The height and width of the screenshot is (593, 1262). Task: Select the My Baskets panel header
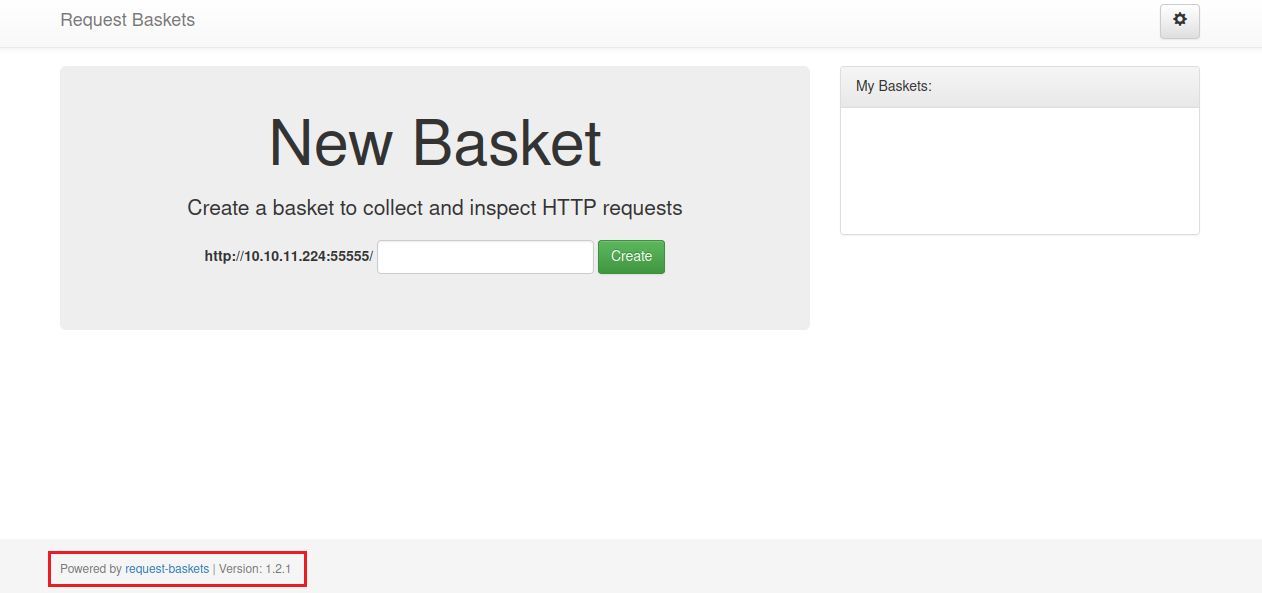point(1019,87)
